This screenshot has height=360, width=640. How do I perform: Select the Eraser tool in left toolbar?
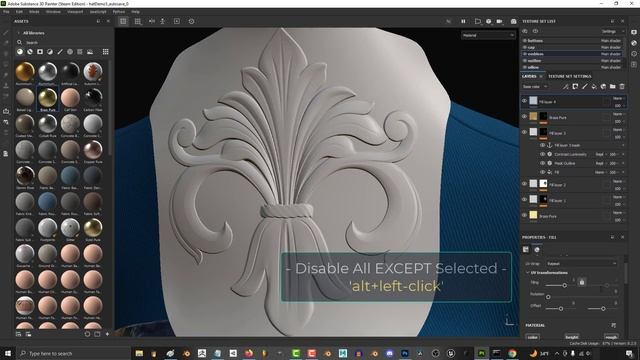pos(6,43)
